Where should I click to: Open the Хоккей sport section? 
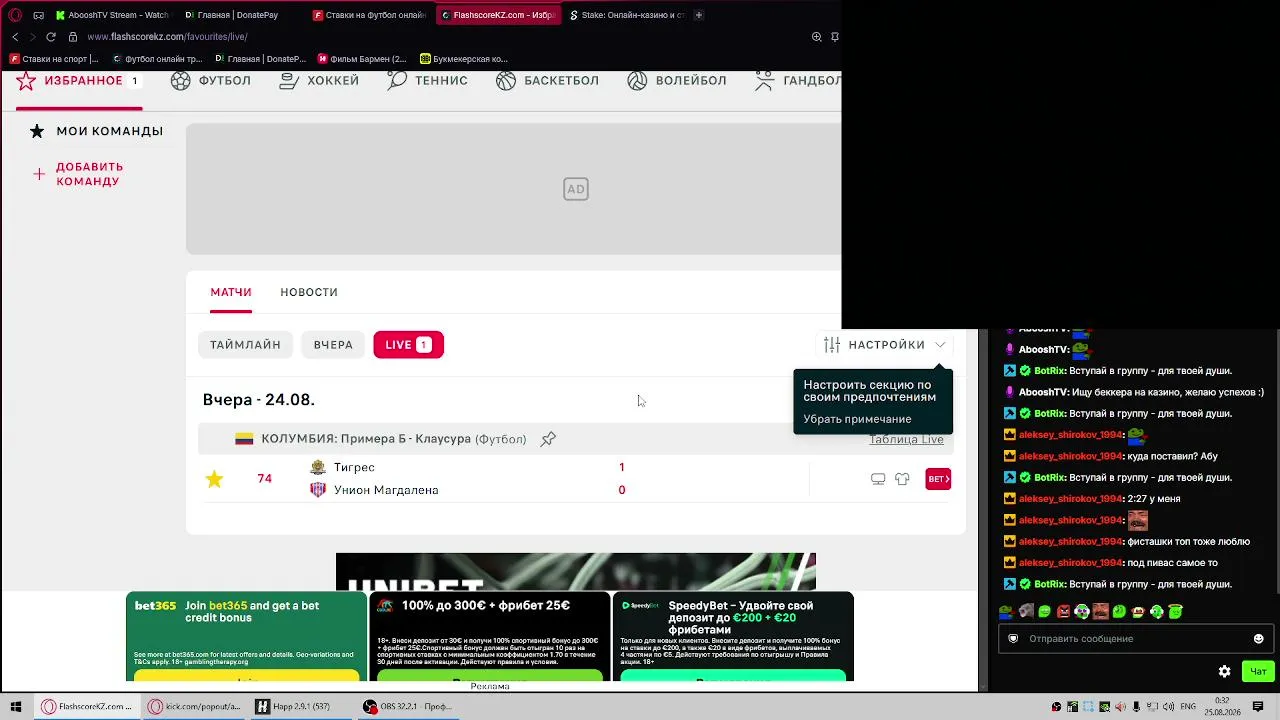318,81
